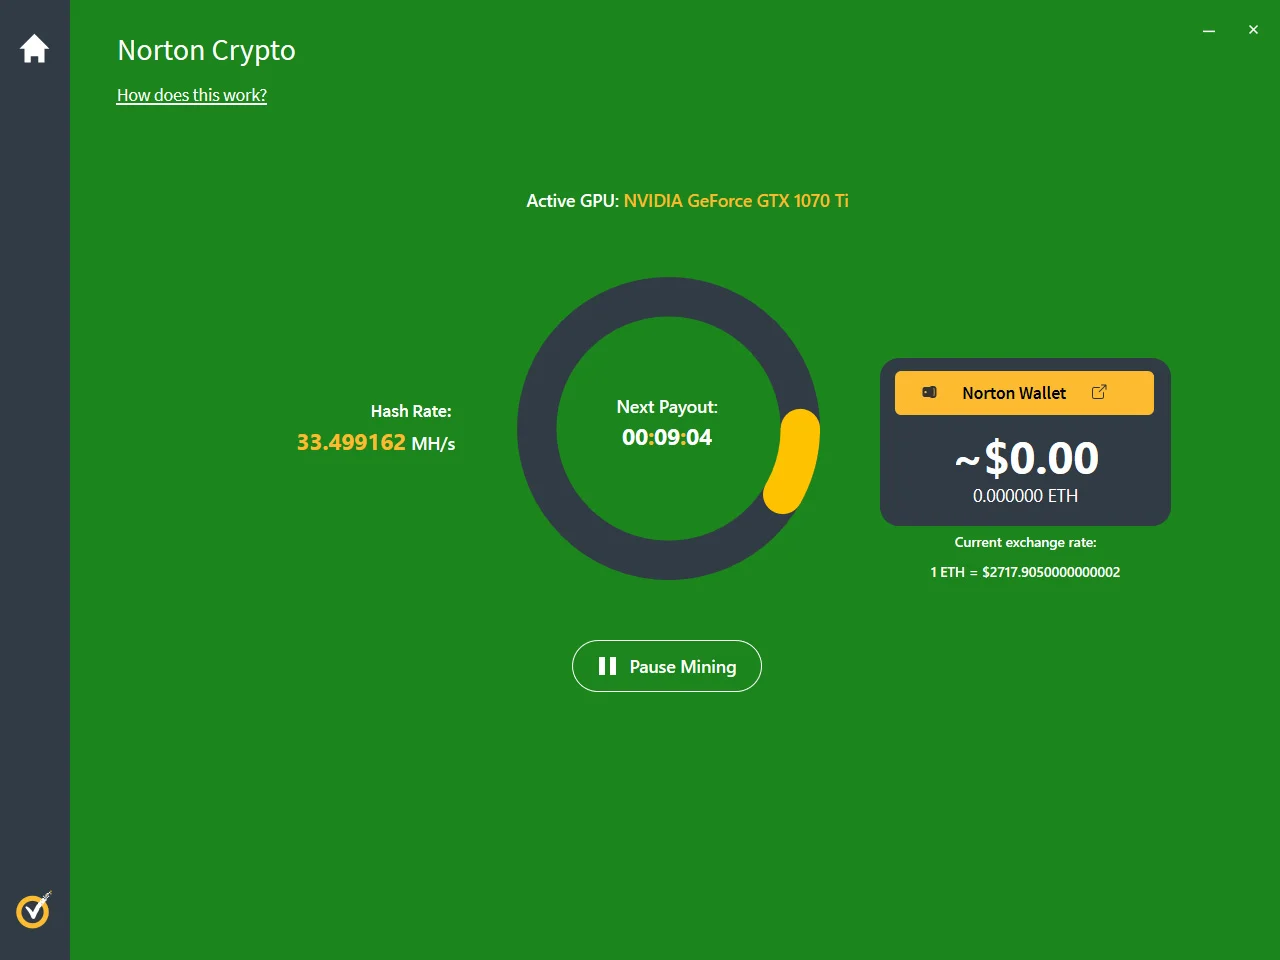
Task: Click the Next Payout timer 00:09:04
Action: pyautogui.click(x=667, y=437)
